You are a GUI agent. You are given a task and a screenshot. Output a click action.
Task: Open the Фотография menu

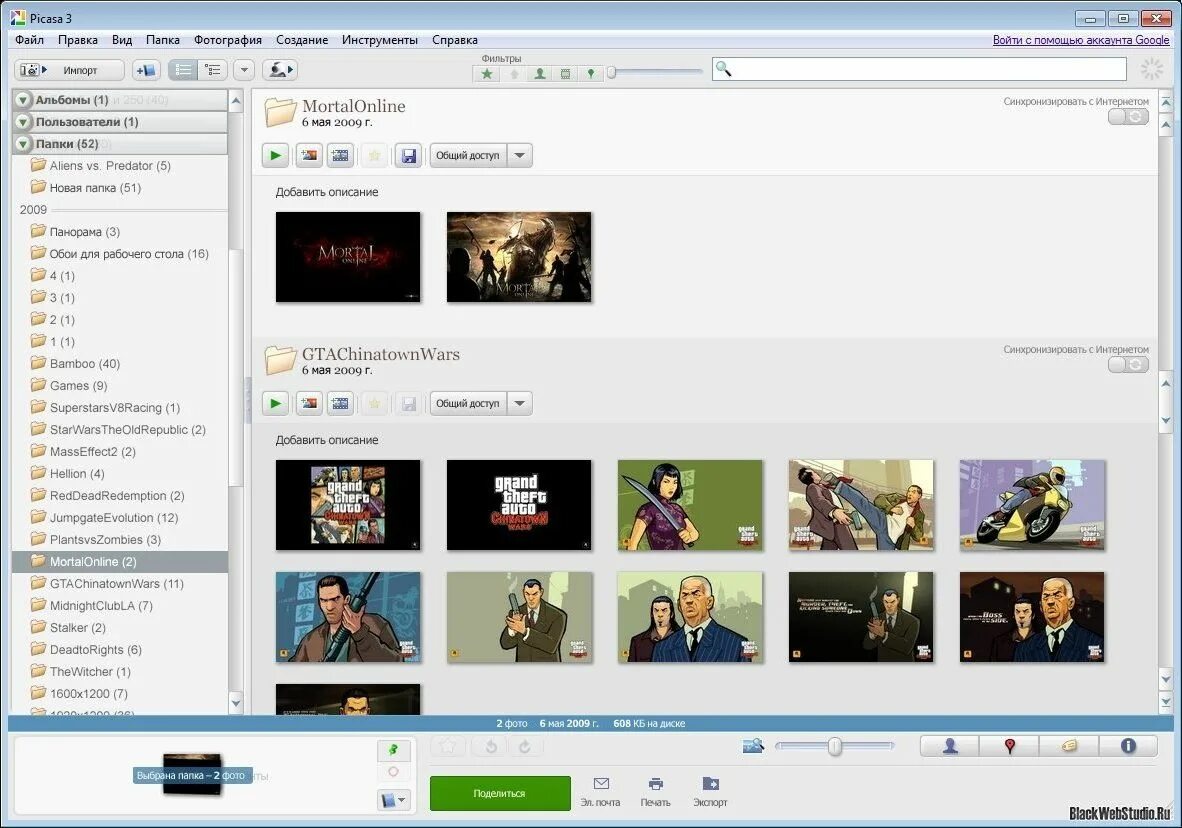228,40
